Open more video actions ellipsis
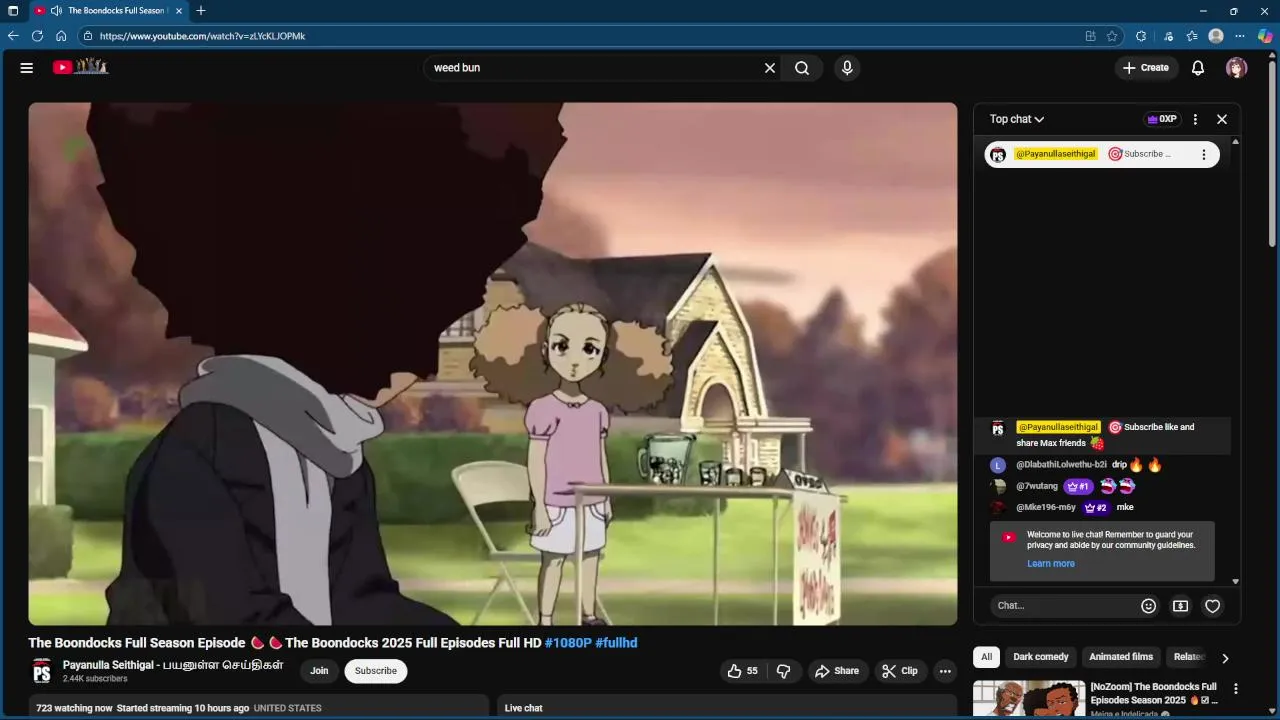This screenshot has height=720, width=1280. (945, 671)
